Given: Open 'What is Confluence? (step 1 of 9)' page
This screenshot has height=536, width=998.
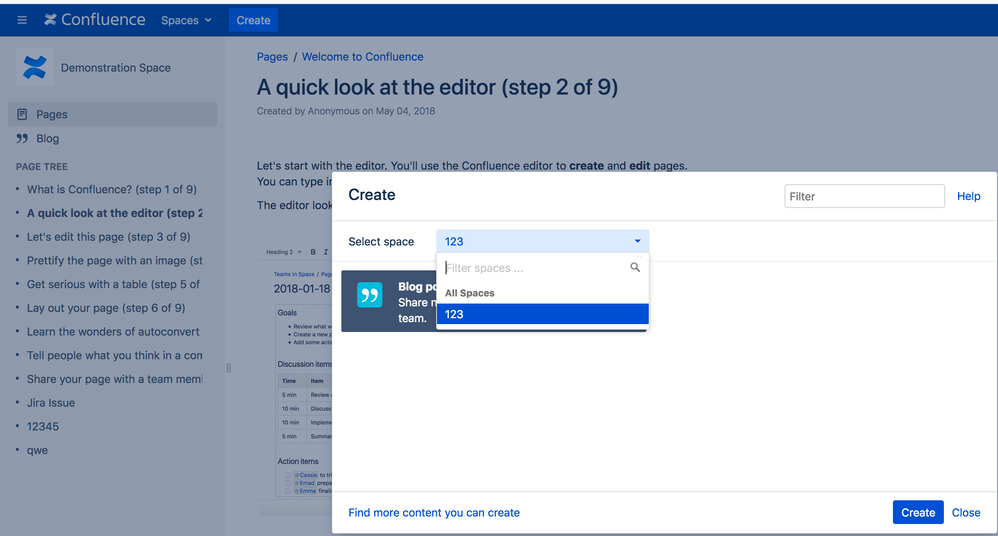Looking at the screenshot, I should click(111, 189).
